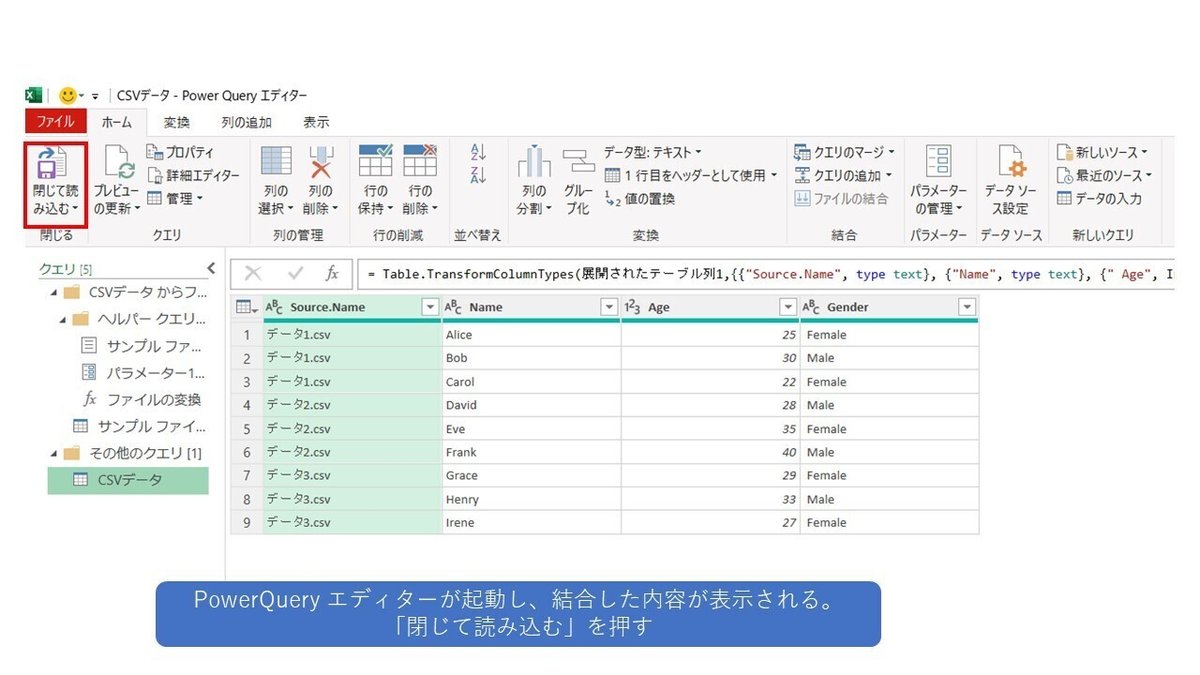This screenshot has height=675, width=1200.
Task: Open the Gender column filter dropdown
Action: click(969, 306)
